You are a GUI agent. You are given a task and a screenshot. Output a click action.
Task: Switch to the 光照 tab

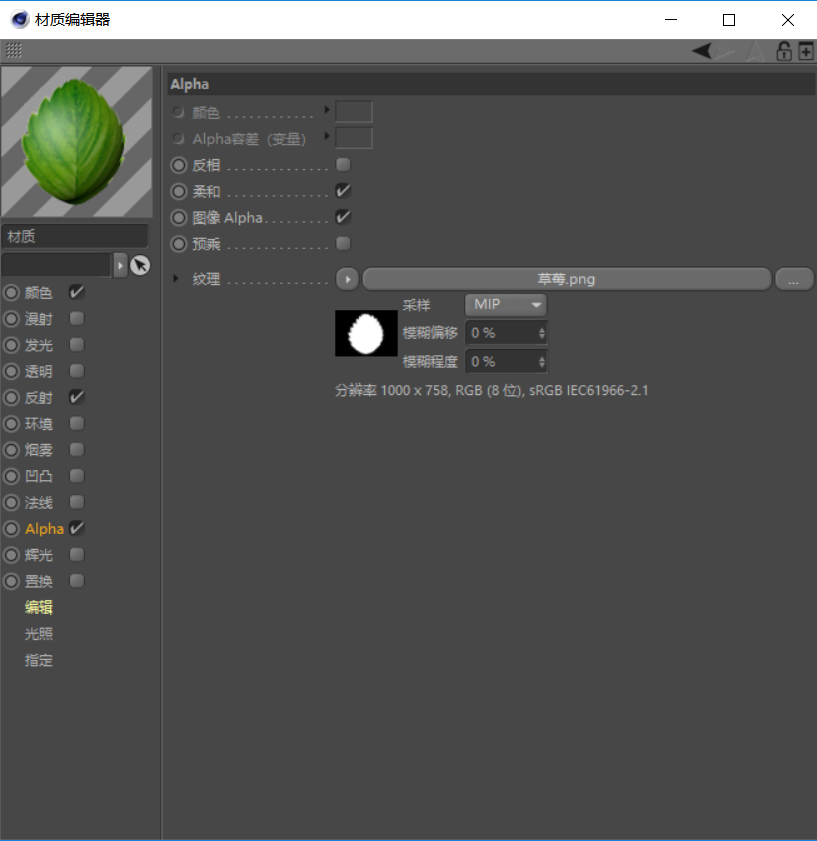click(38, 633)
